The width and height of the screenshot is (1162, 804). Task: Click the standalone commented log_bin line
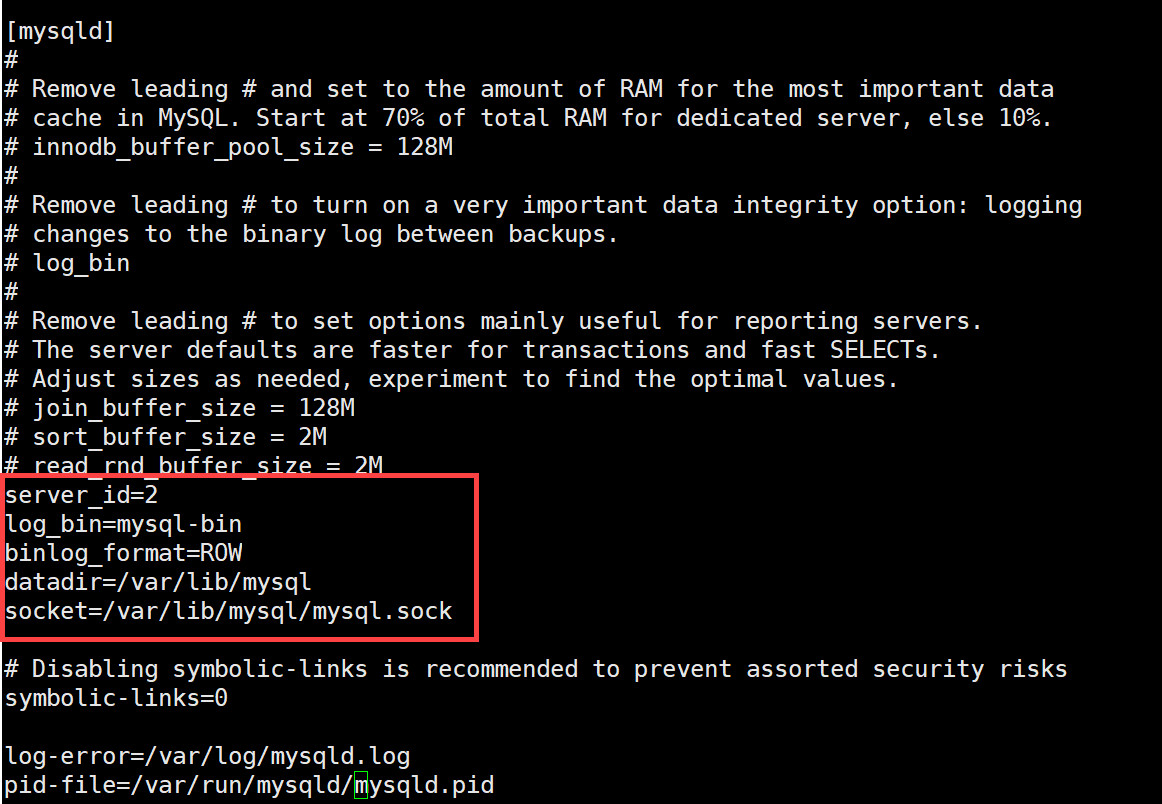click(81, 263)
